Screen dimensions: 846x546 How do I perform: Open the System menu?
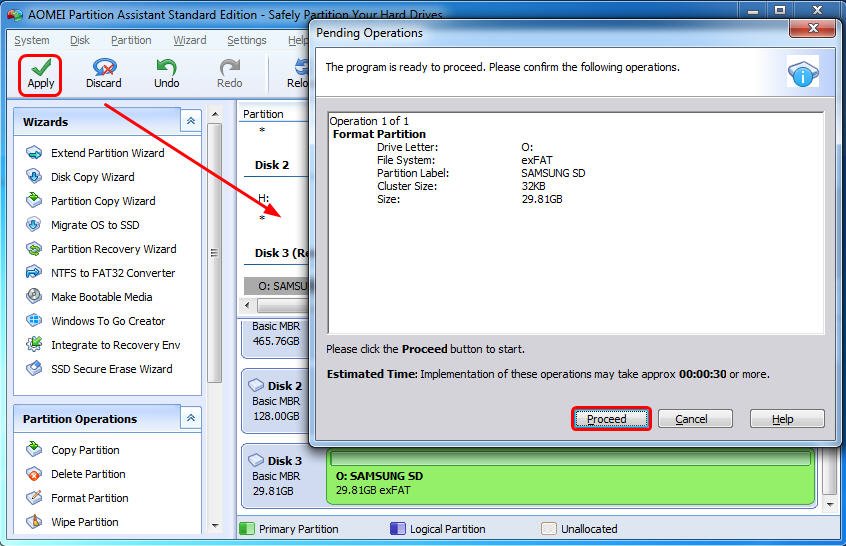pos(32,40)
